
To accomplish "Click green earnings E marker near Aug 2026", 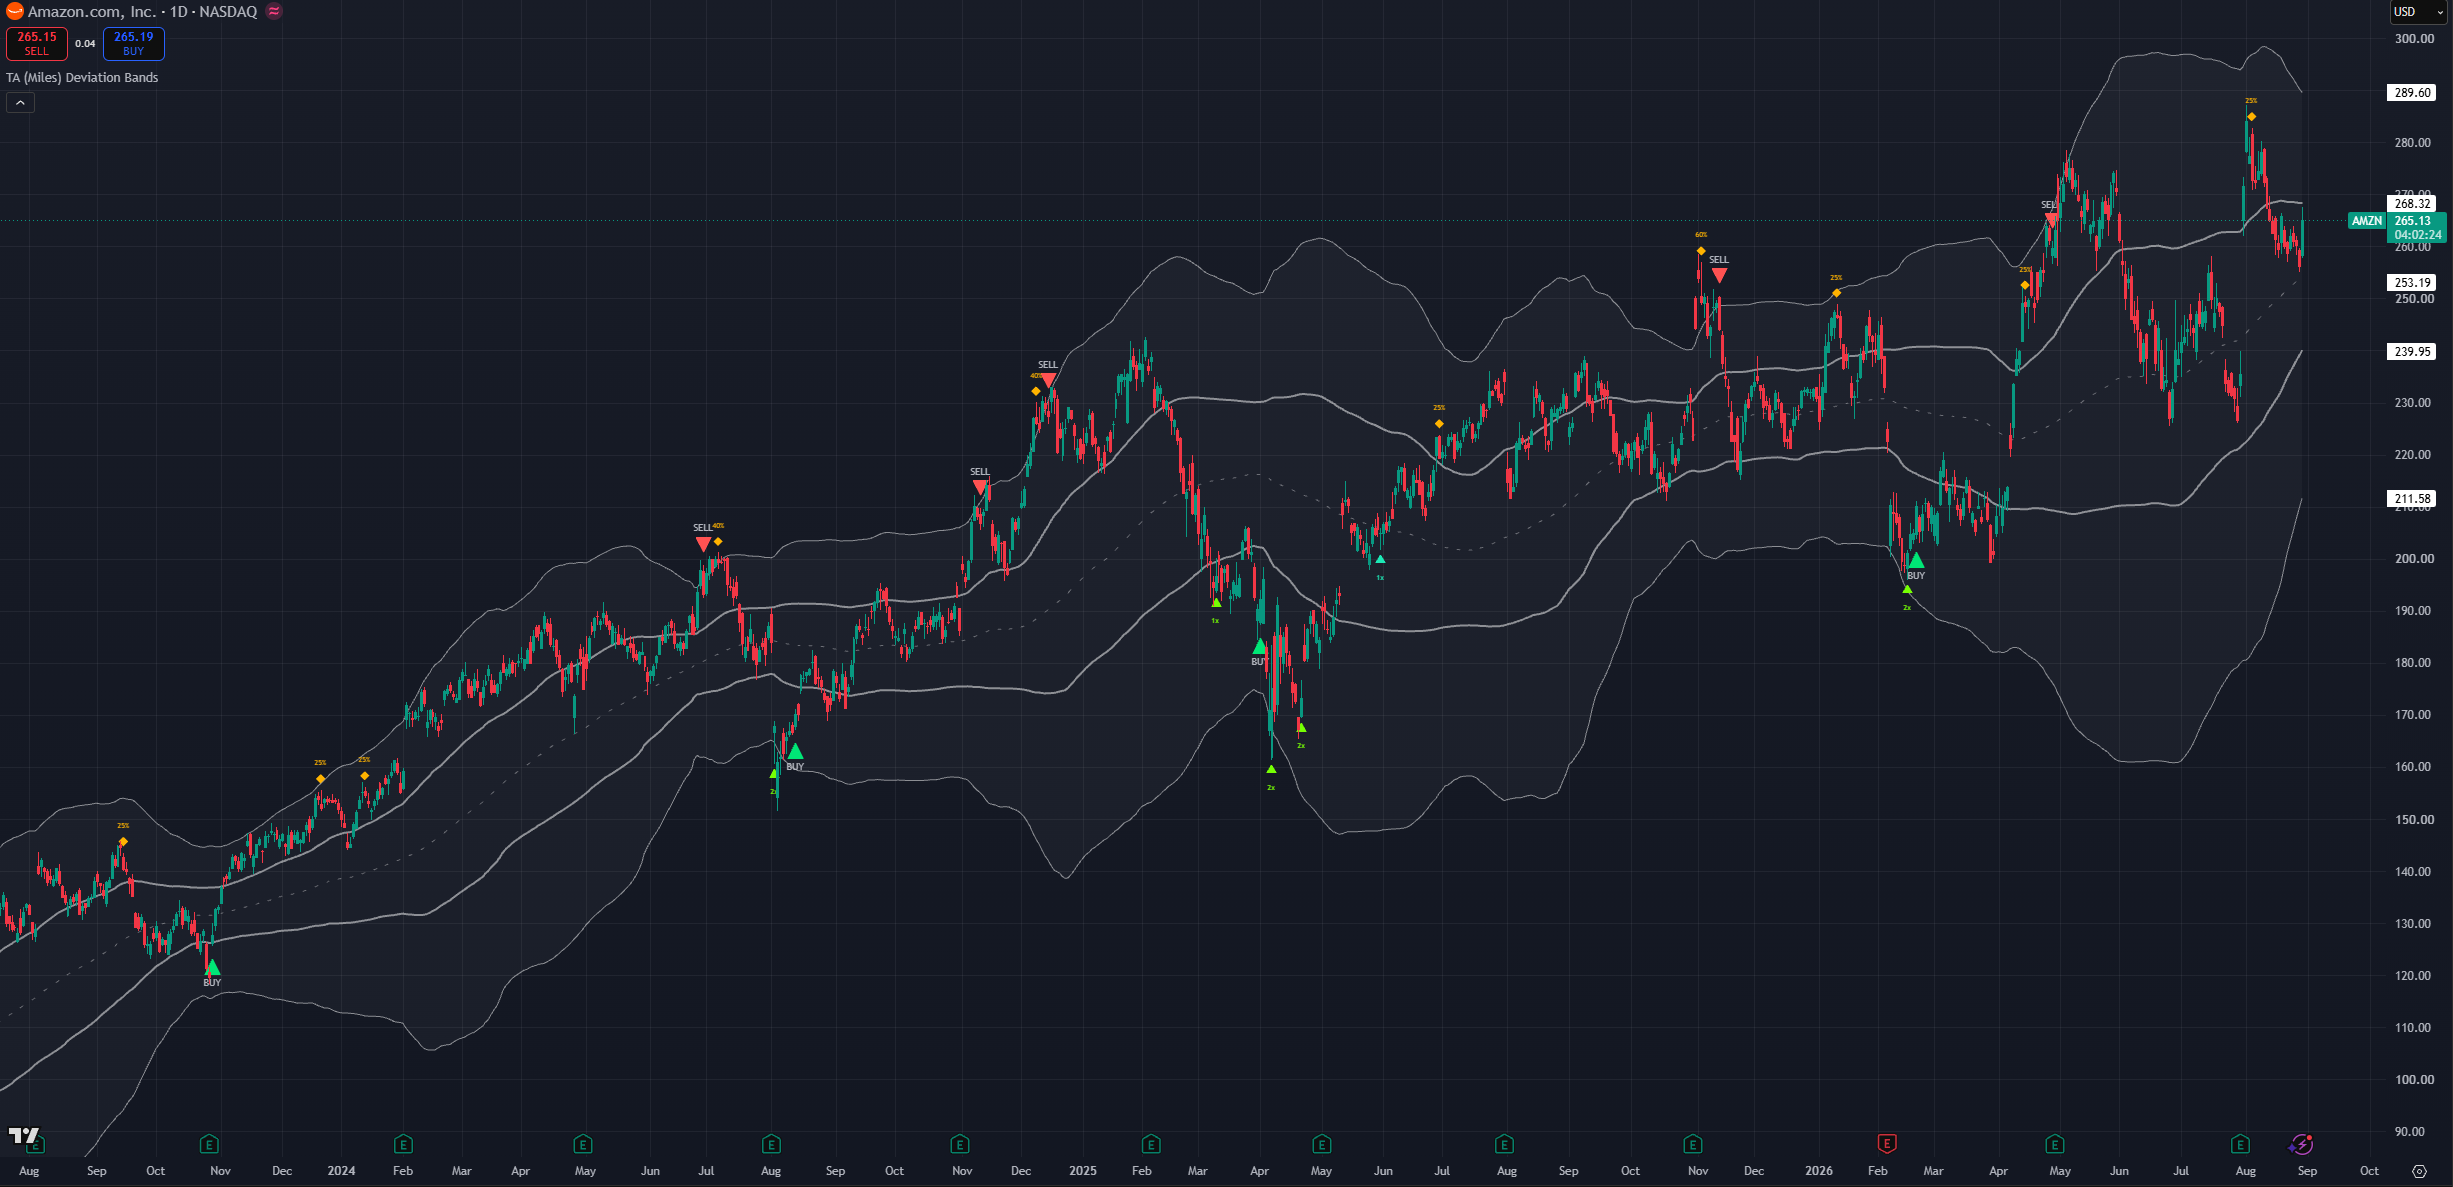I will tap(2240, 1143).
